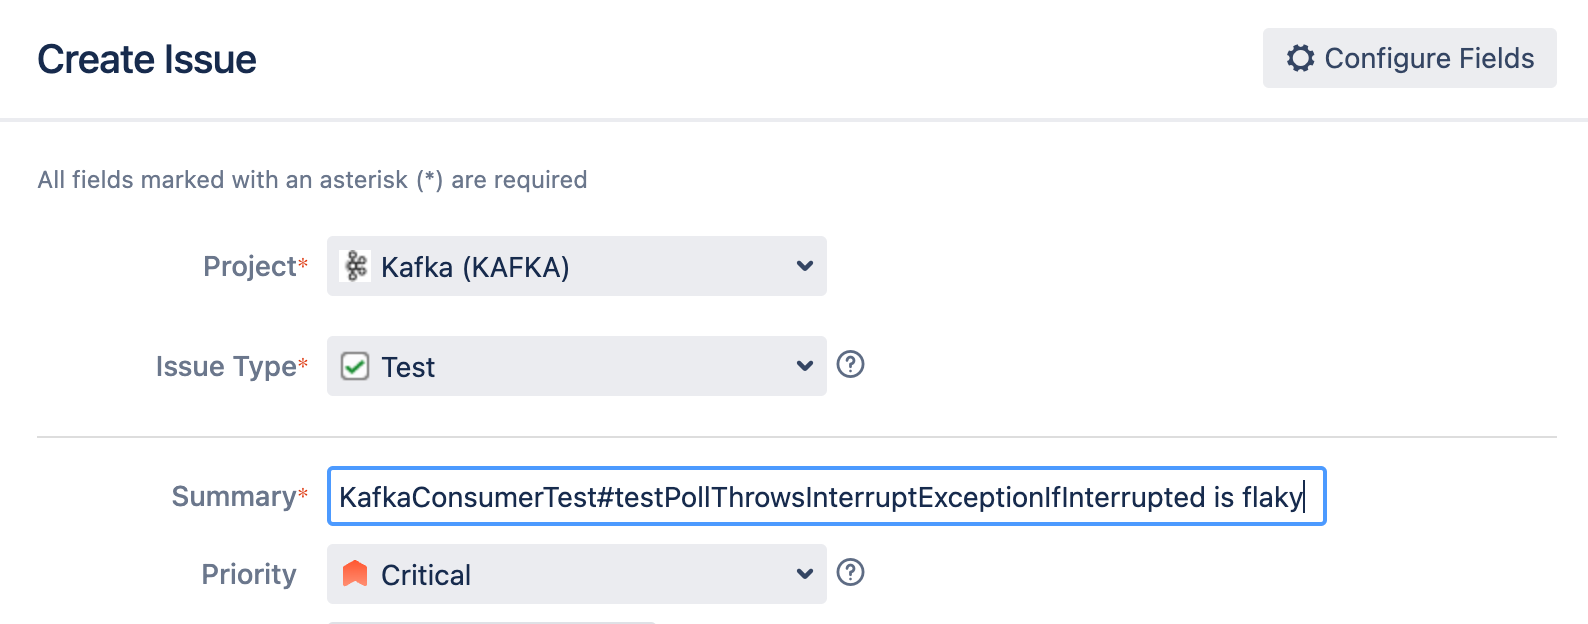Viewport: 1588px width, 624px height.
Task: Click the Kafka project logo icon
Action: coord(355,266)
